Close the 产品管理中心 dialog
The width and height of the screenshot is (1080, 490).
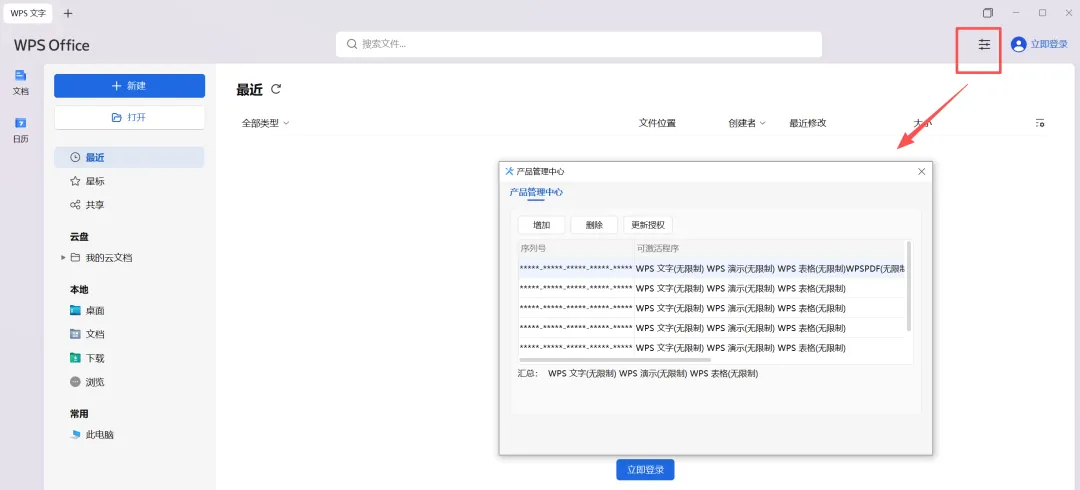[x=922, y=172]
